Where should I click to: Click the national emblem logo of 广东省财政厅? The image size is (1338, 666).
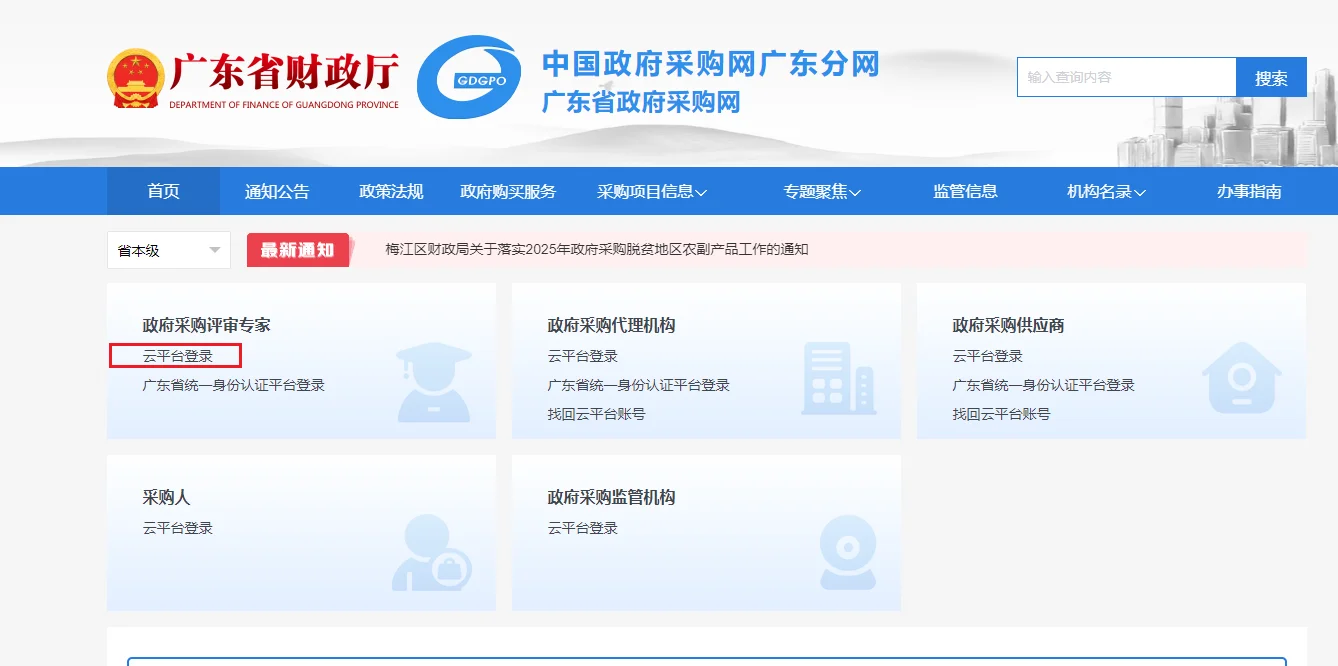tap(134, 78)
